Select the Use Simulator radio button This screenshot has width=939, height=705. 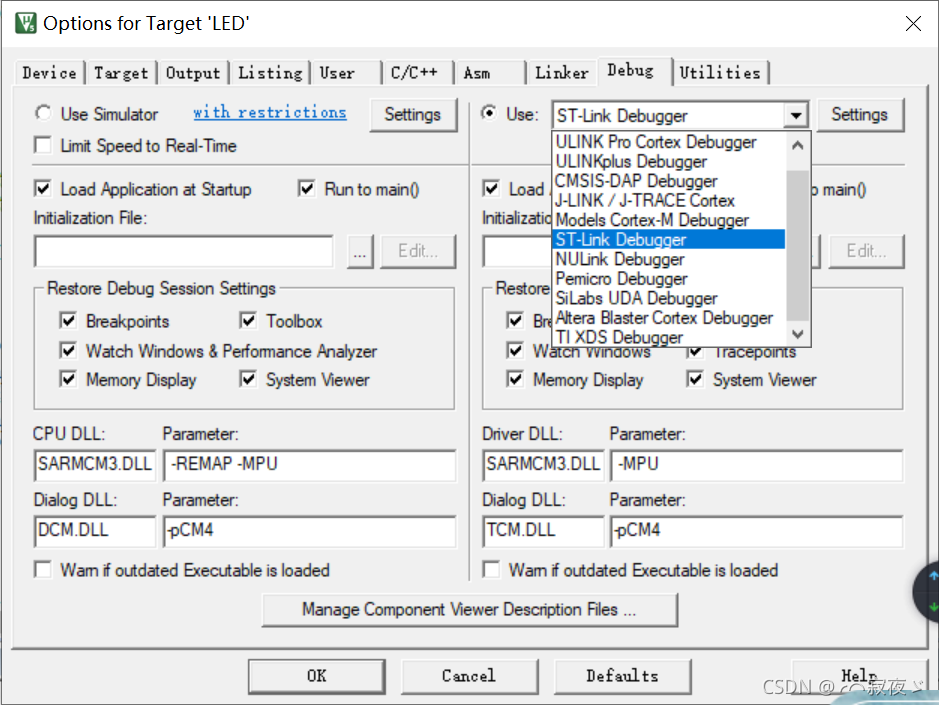43,113
